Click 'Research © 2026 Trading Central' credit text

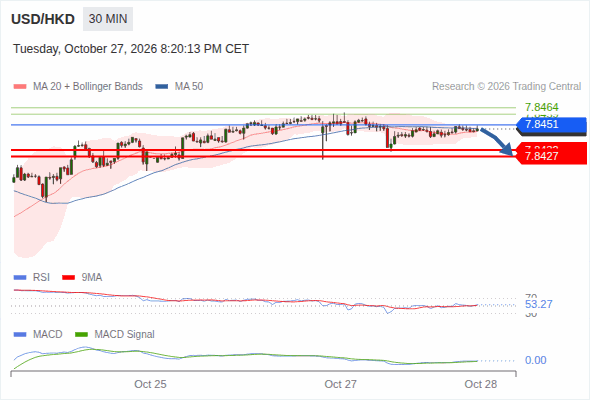506,87
